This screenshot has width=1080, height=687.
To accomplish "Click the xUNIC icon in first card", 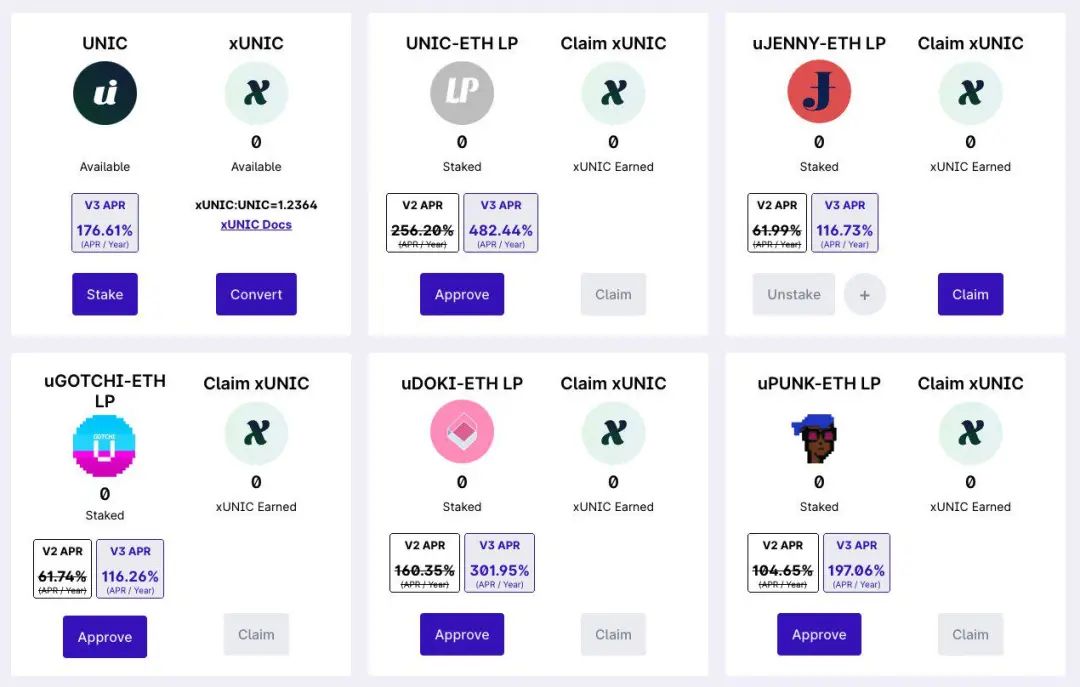I will tap(256, 93).
